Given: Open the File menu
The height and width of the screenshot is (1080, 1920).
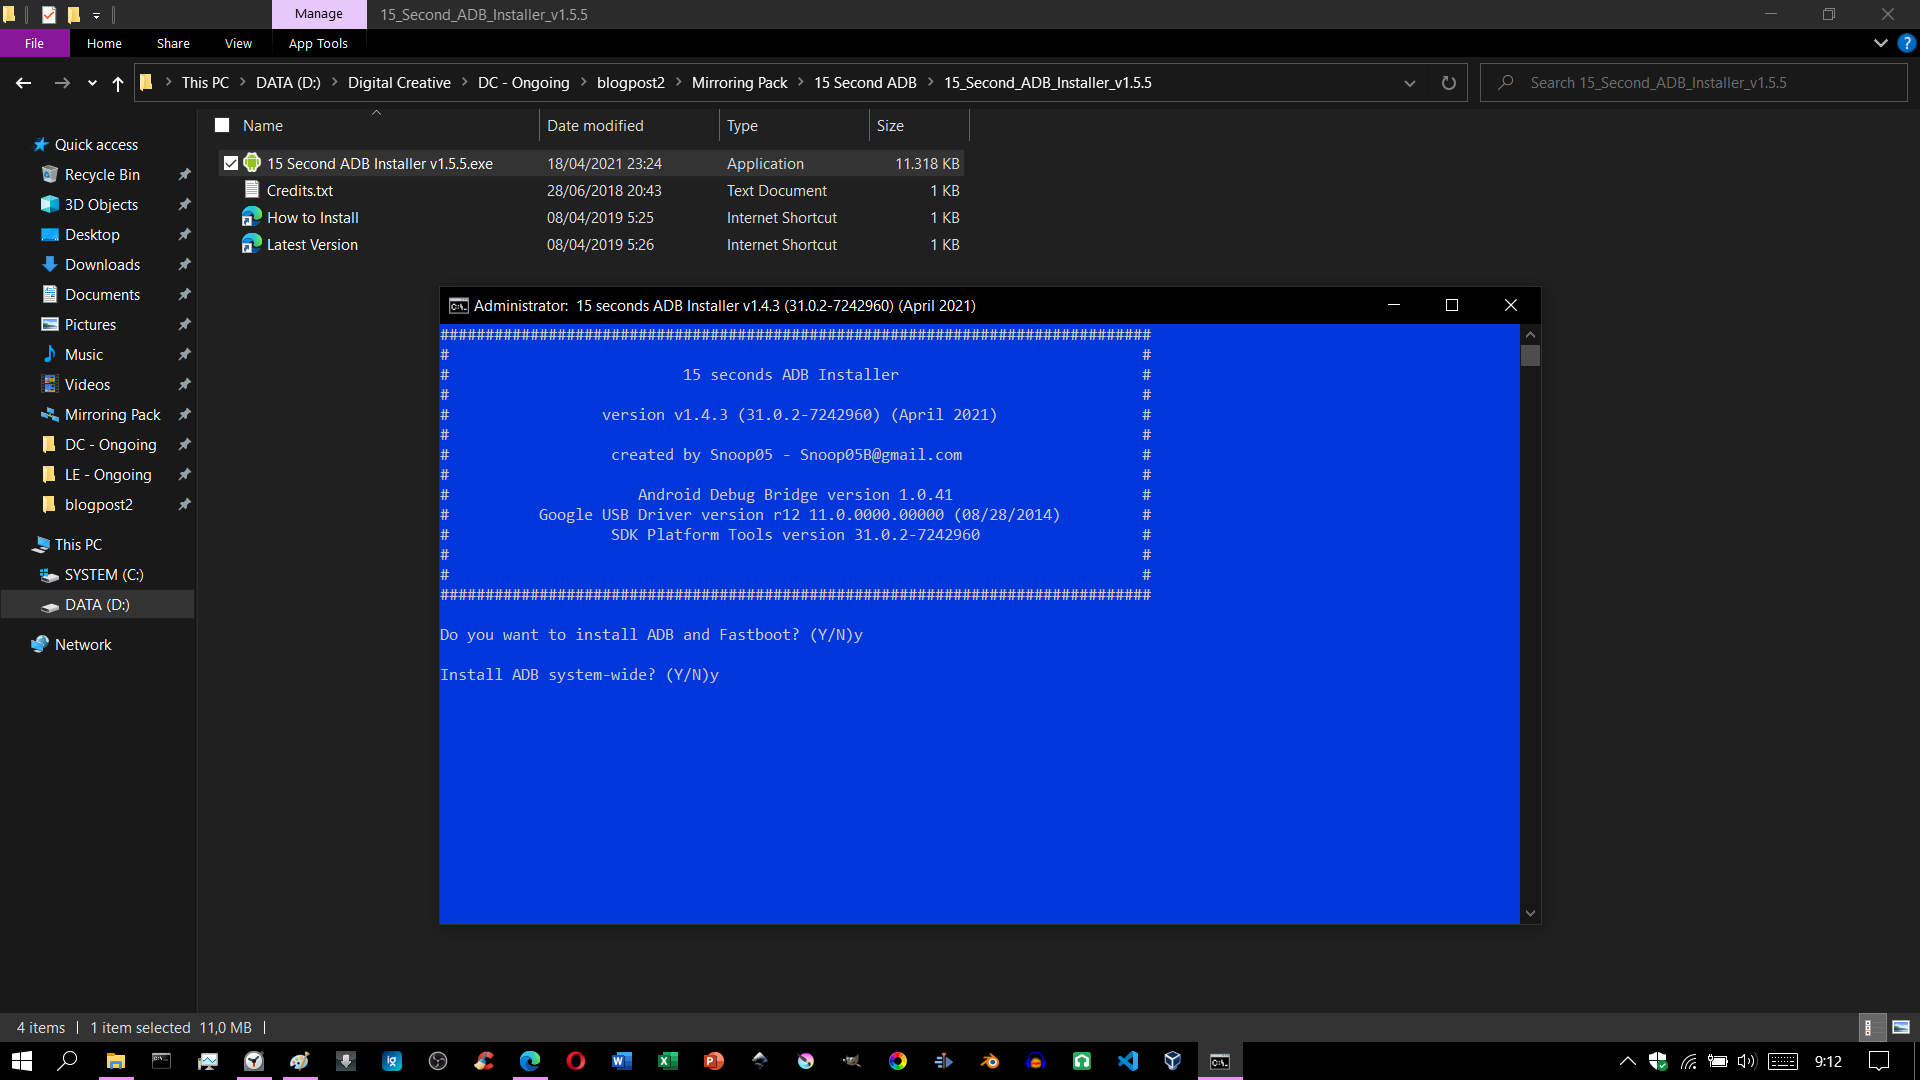Looking at the screenshot, I should pyautogui.click(x=34, y=43).
